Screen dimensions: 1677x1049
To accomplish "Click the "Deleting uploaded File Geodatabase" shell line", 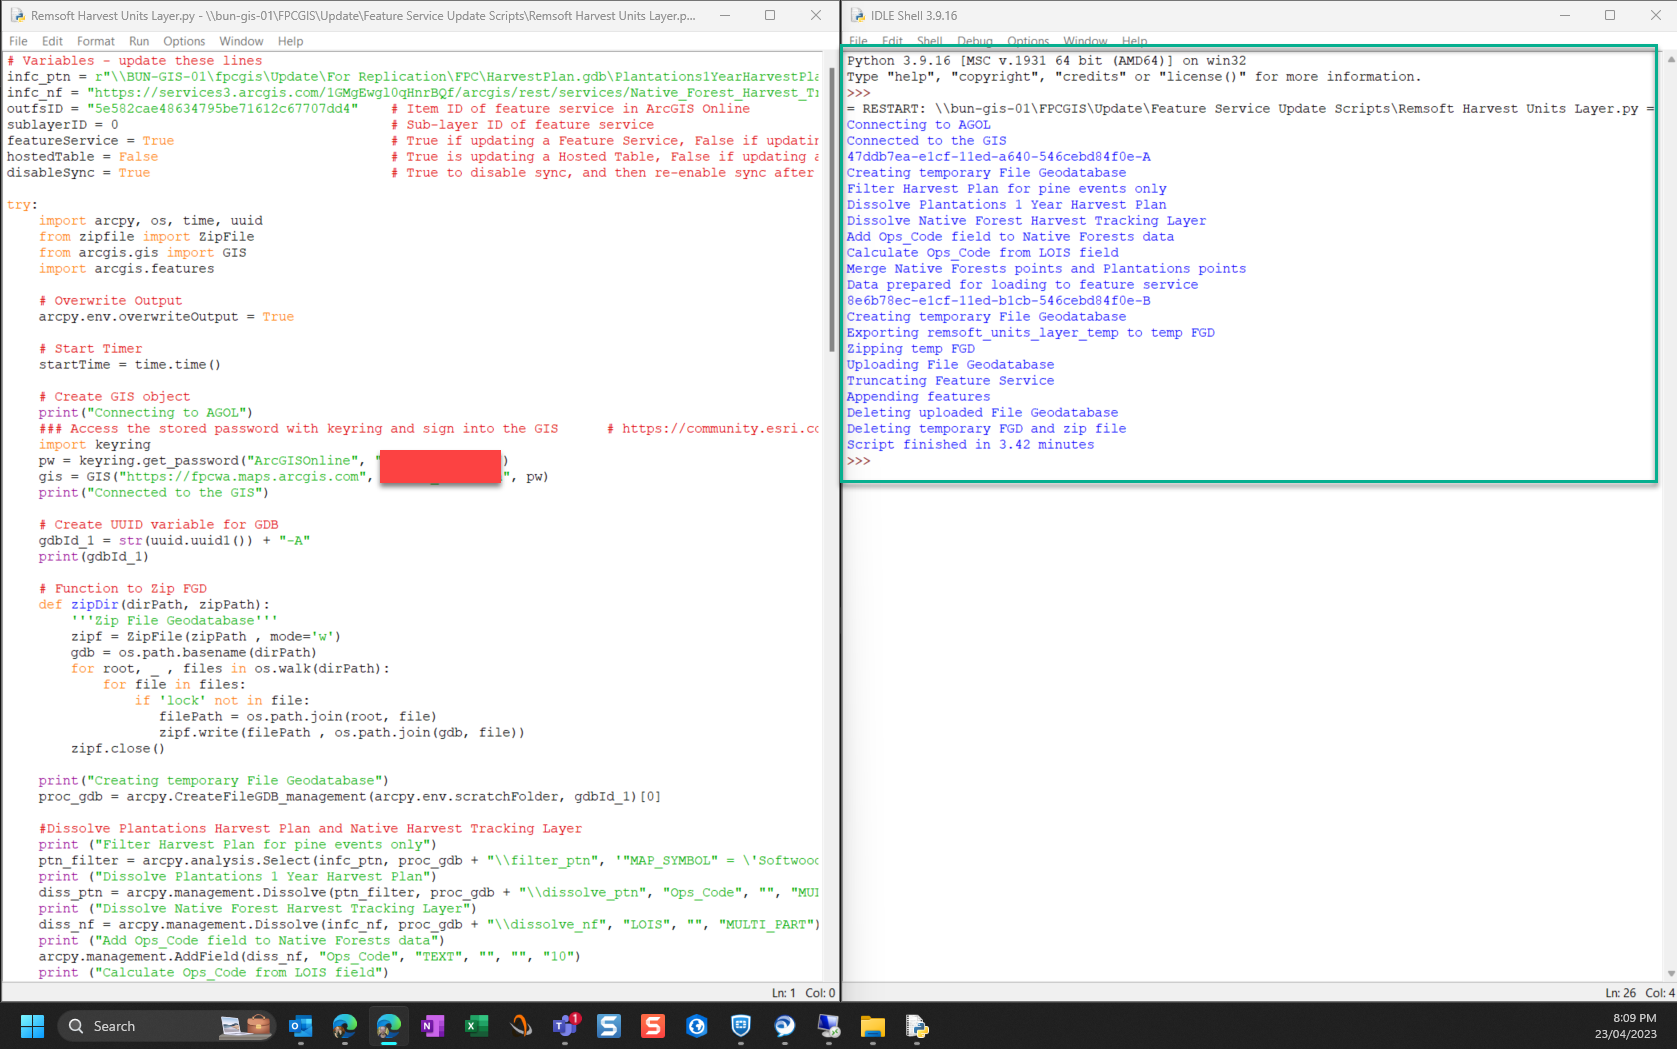I will coord(982,413).
